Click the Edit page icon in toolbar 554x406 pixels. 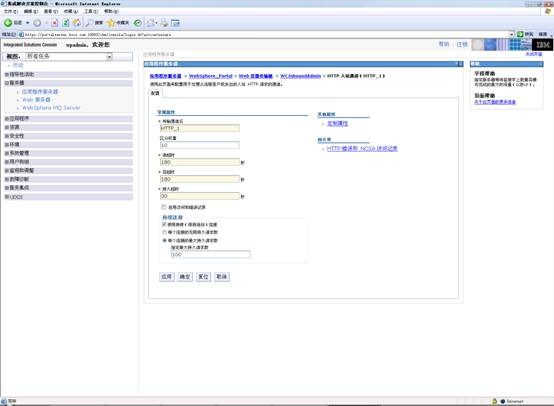[175, 23]
